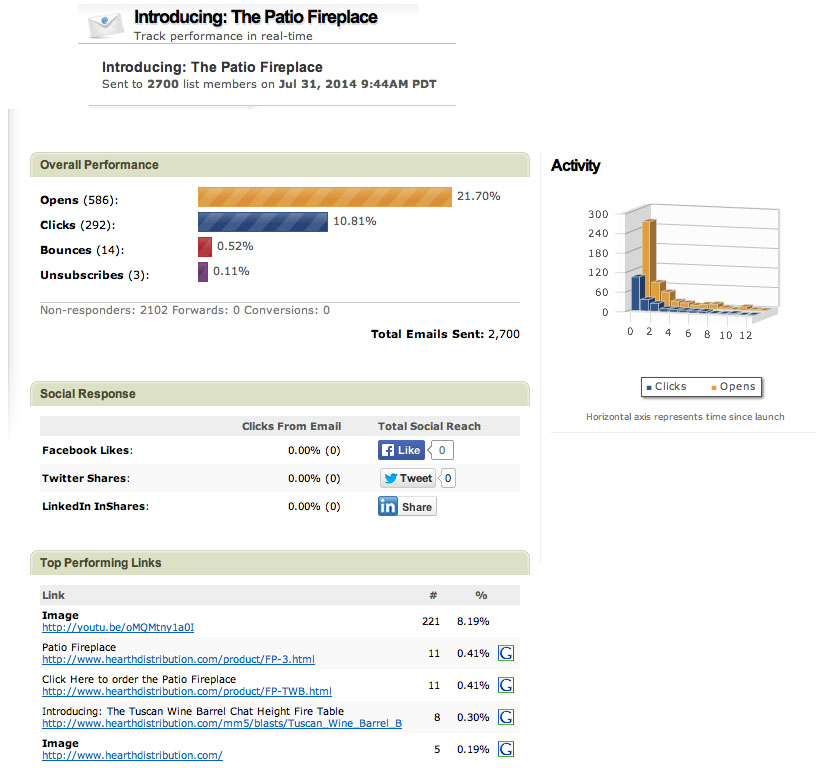Open the youtu.be image link
Viewport: 818px width, 768px height.
tap(117, 628)
